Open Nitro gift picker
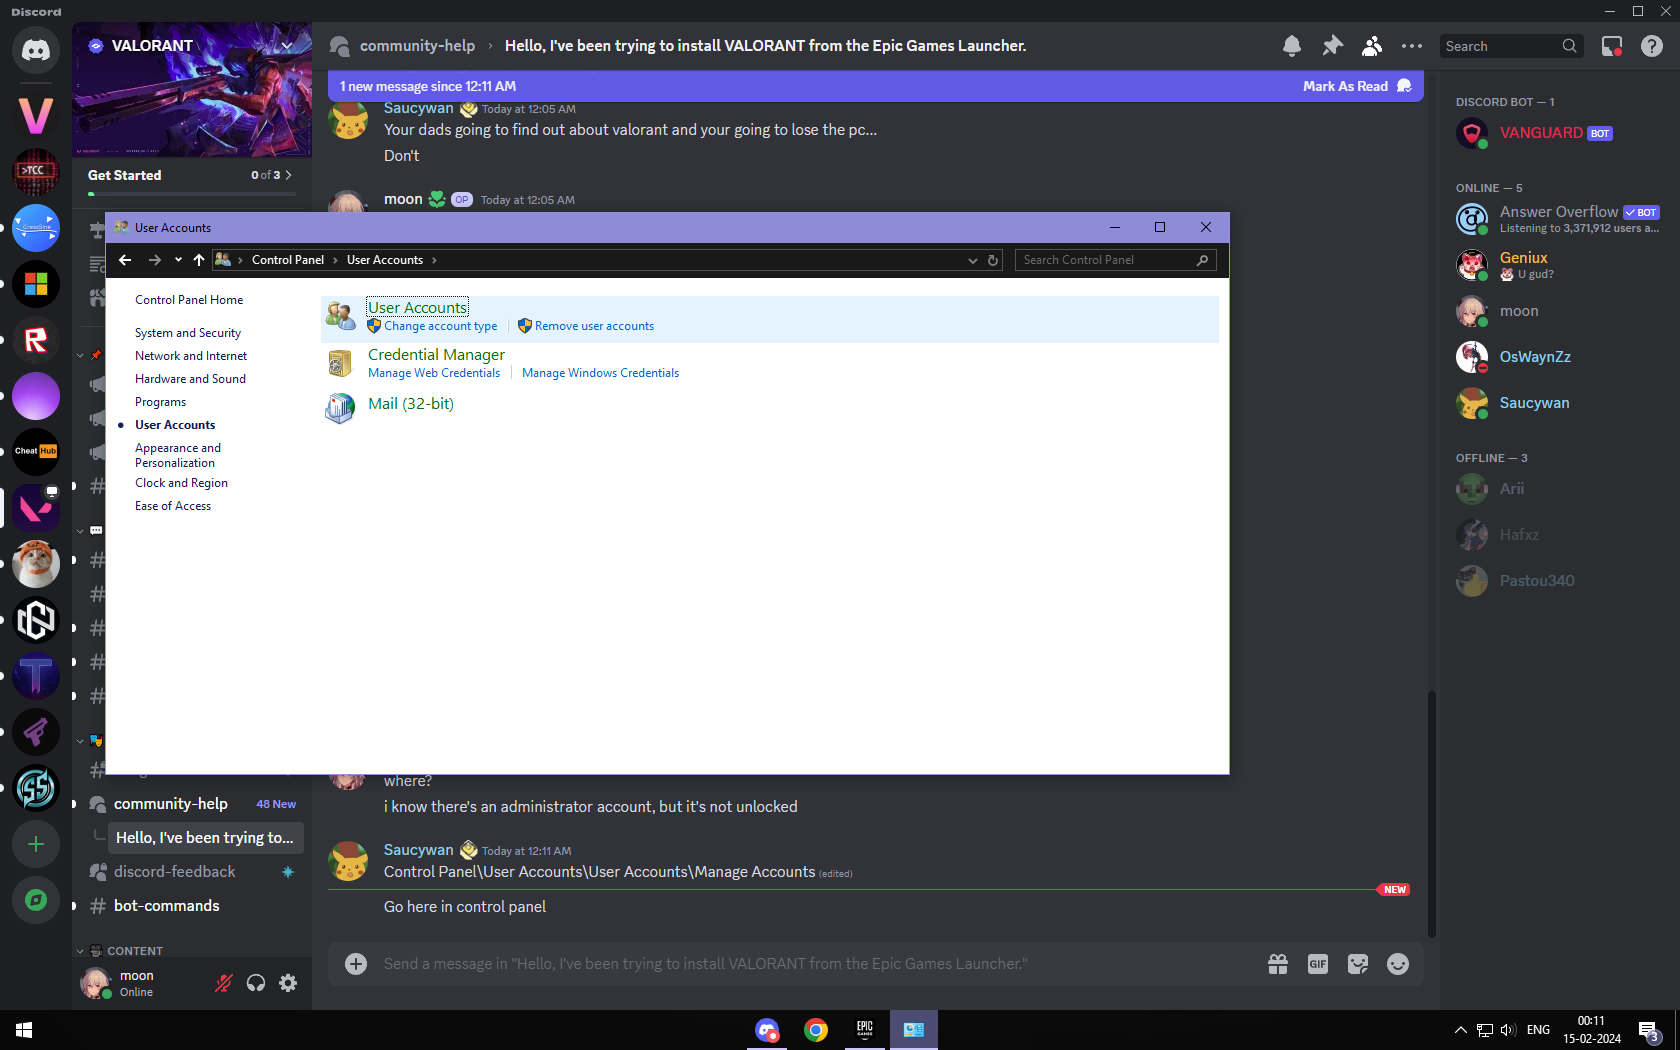Image resolution: width=1680 pixels, height=1050 pixels. [1278, 964]
